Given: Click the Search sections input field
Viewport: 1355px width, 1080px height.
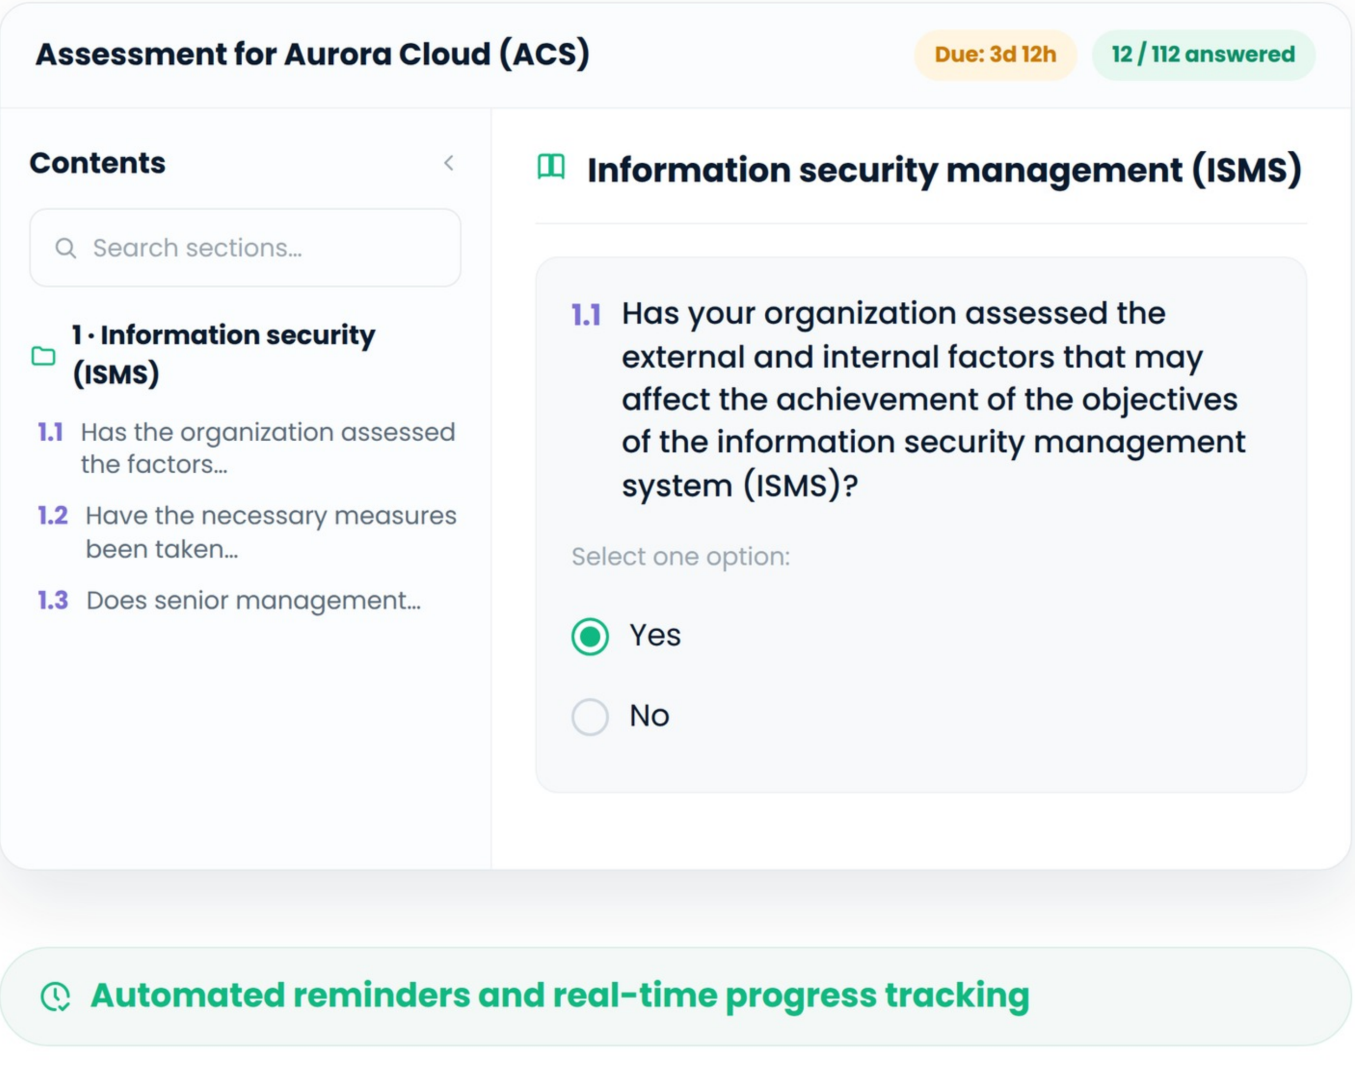Looking at the screenshot, I should [x=245, y=248].
